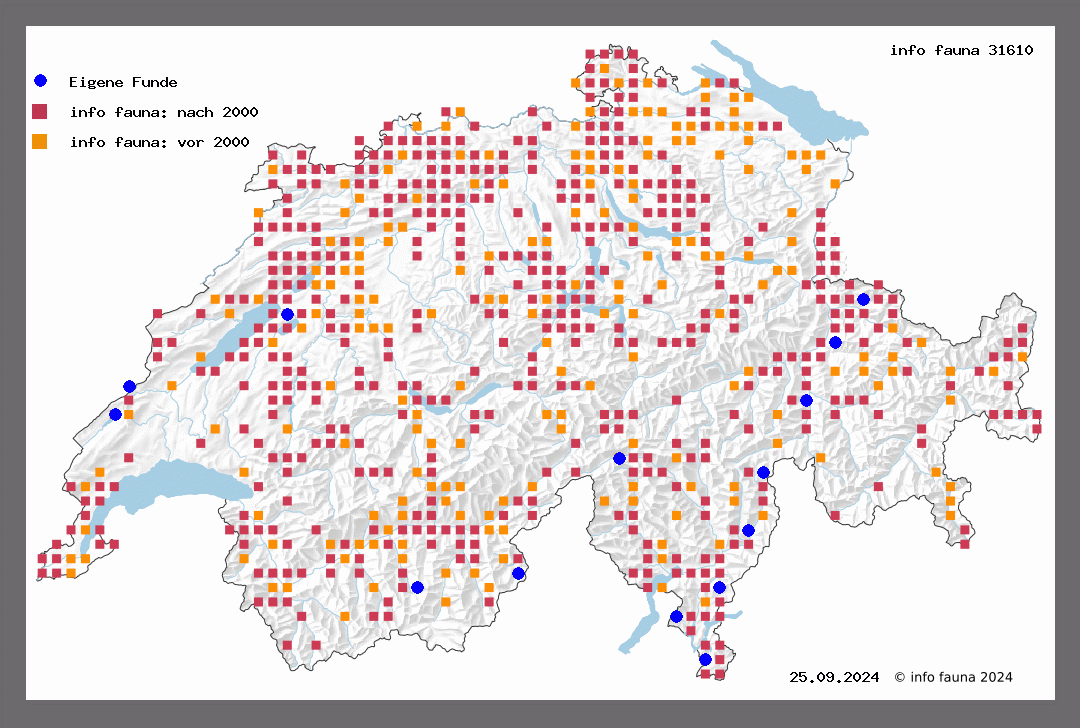Viewport: 1080px width, 728px height.
Task: Click the orange square legend marker
Action: tap(40, 141)
